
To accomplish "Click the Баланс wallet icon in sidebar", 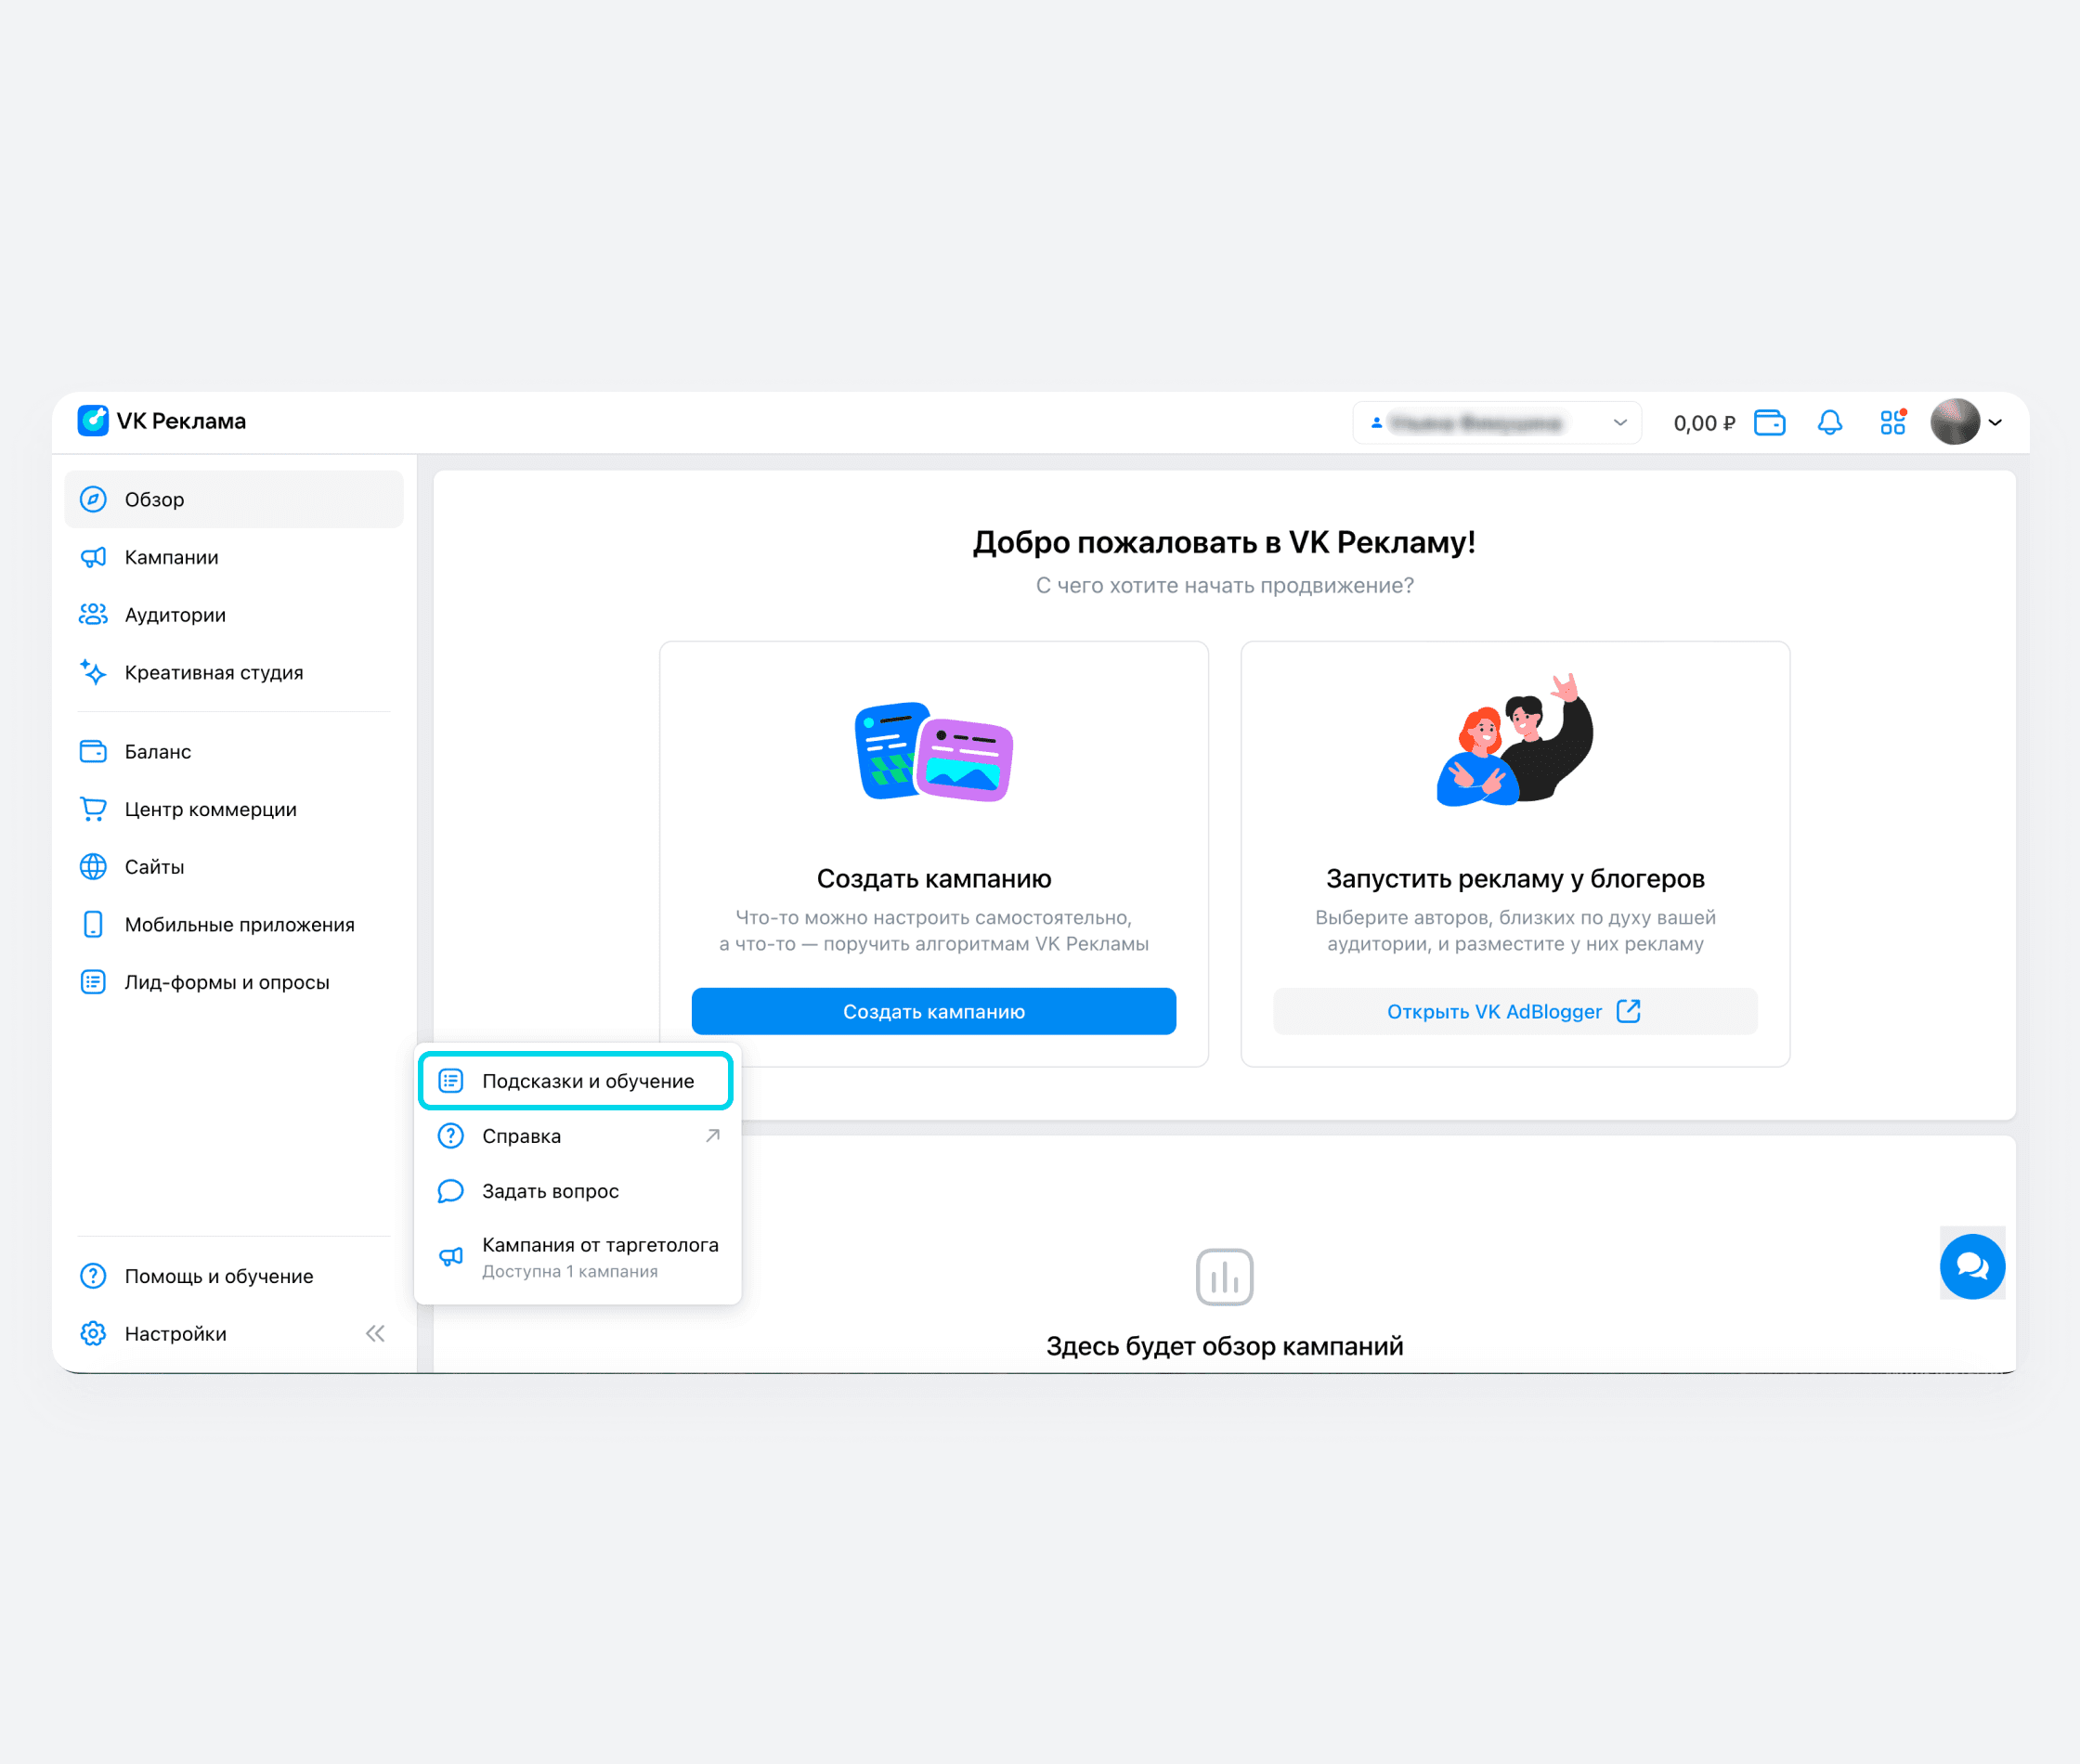I will click(93, 751).
